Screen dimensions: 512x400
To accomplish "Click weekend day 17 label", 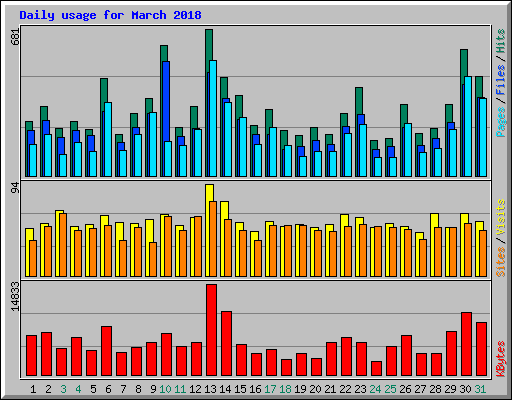I will coord(270,389).
